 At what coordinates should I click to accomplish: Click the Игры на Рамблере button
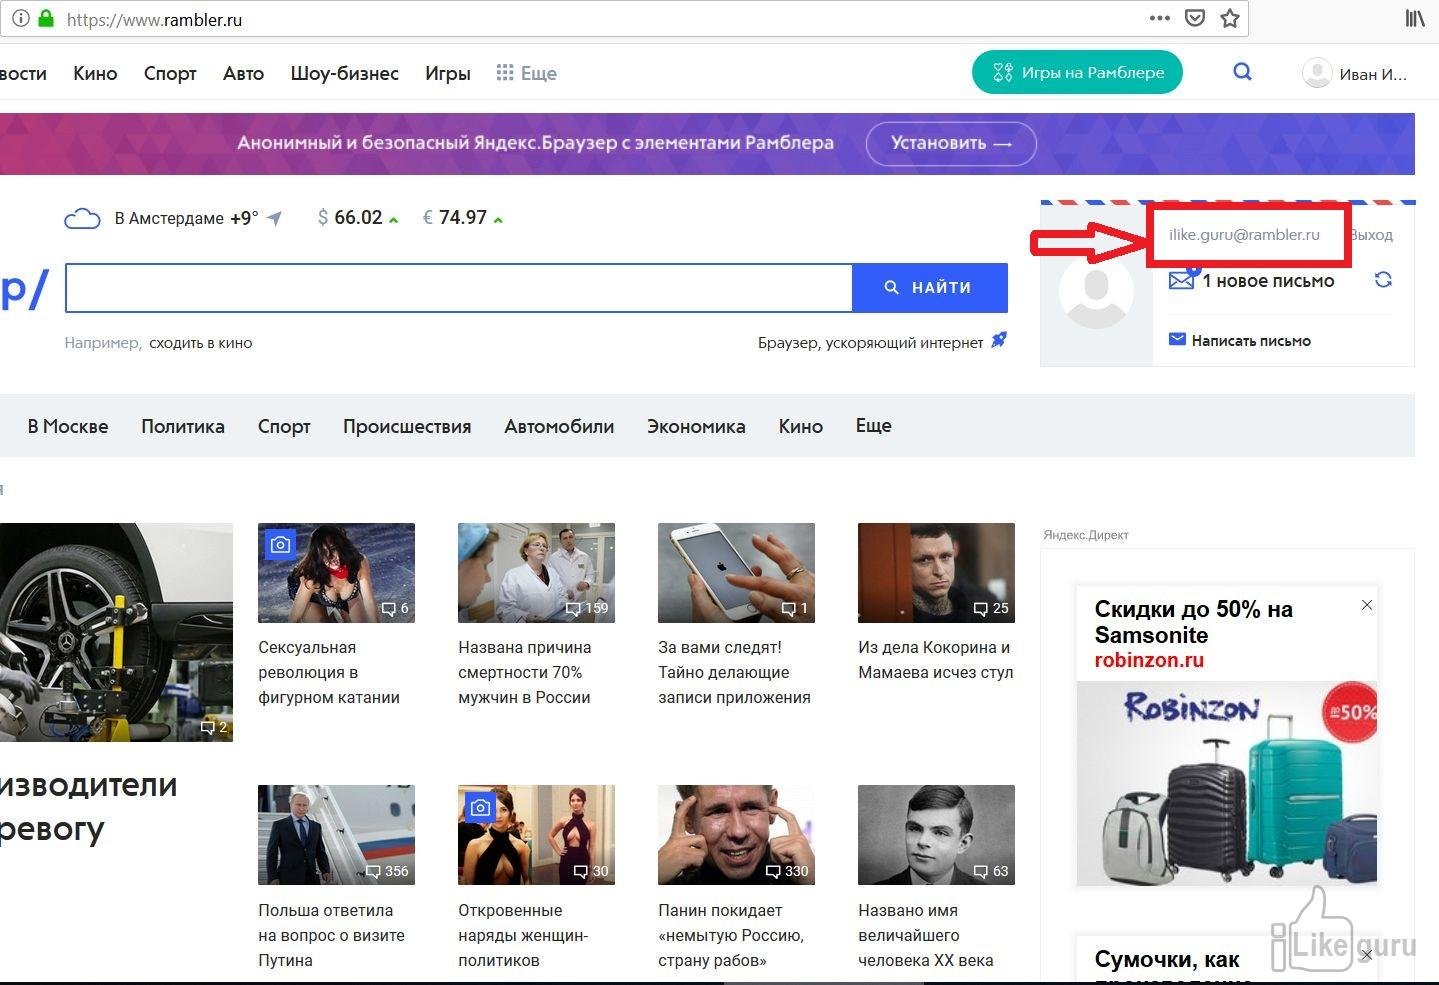click(1077, 72)
